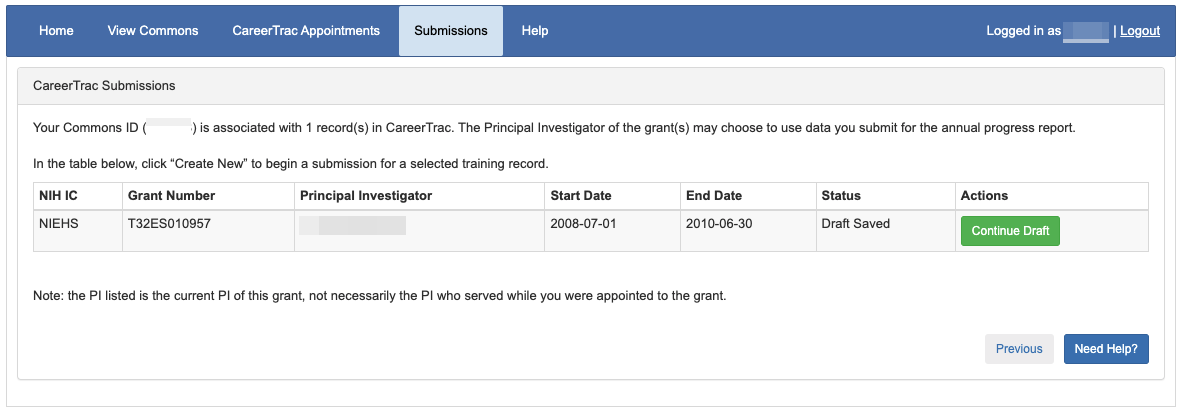Click the 2010-06-30 end date cell
The height and width of the screenshot is (416, 1183).
719,224
